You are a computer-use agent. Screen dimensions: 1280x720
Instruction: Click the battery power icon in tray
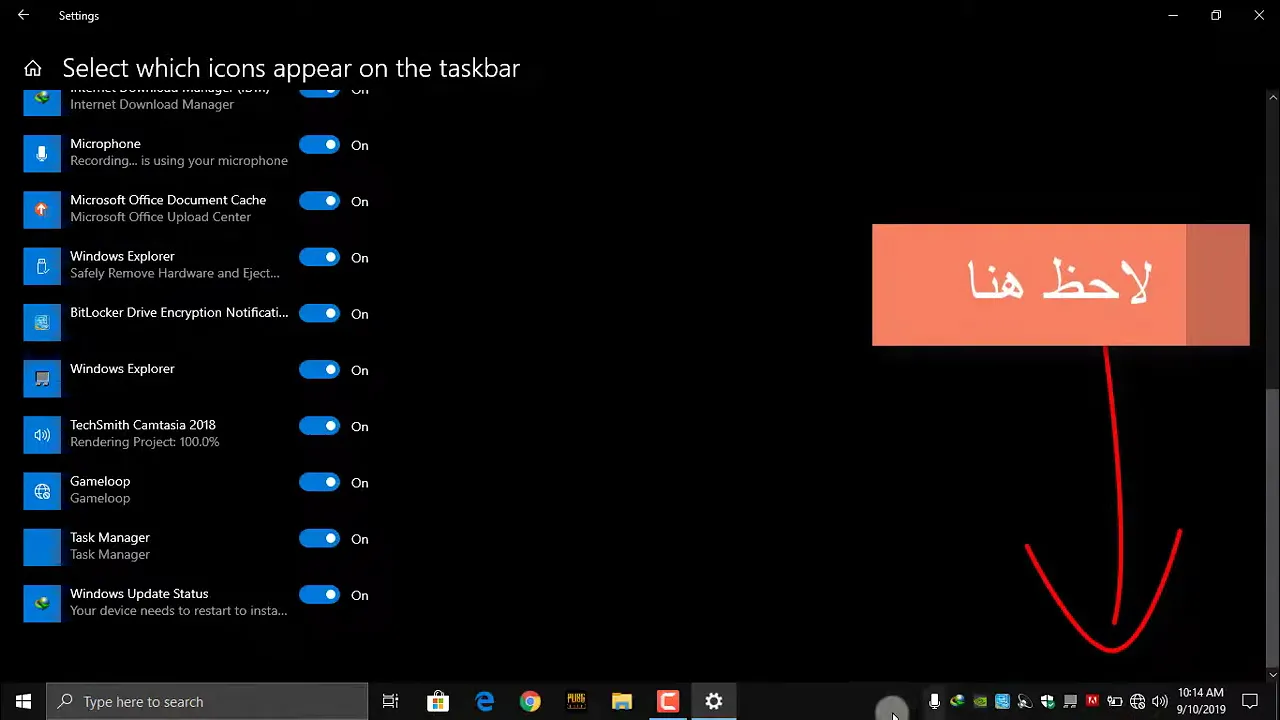pos(1114,702)
